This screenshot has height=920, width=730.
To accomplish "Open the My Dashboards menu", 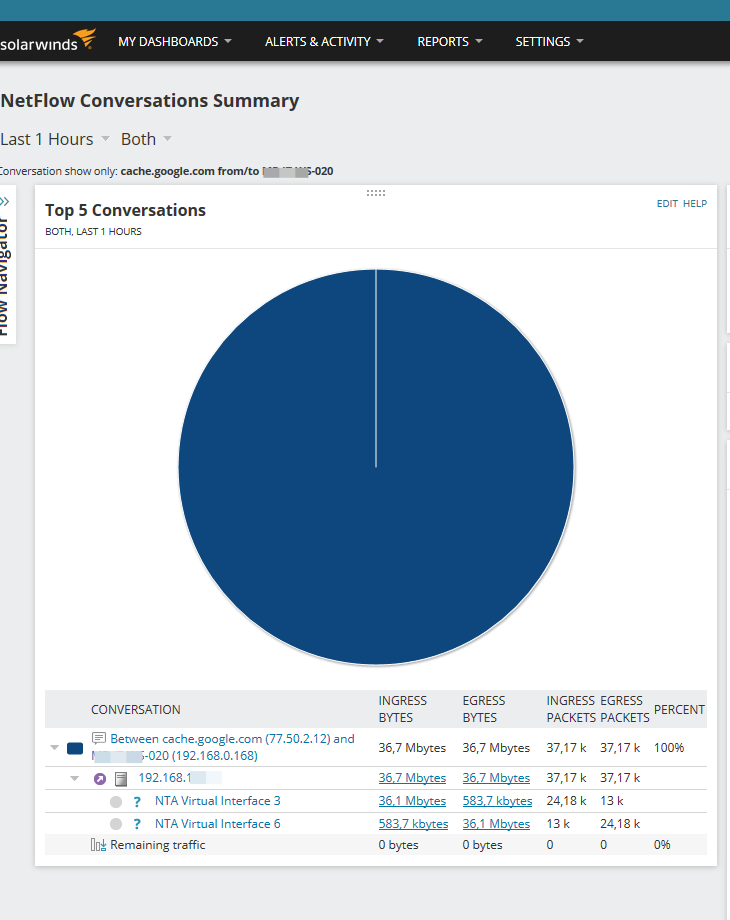I will click(x=175, y=42).
